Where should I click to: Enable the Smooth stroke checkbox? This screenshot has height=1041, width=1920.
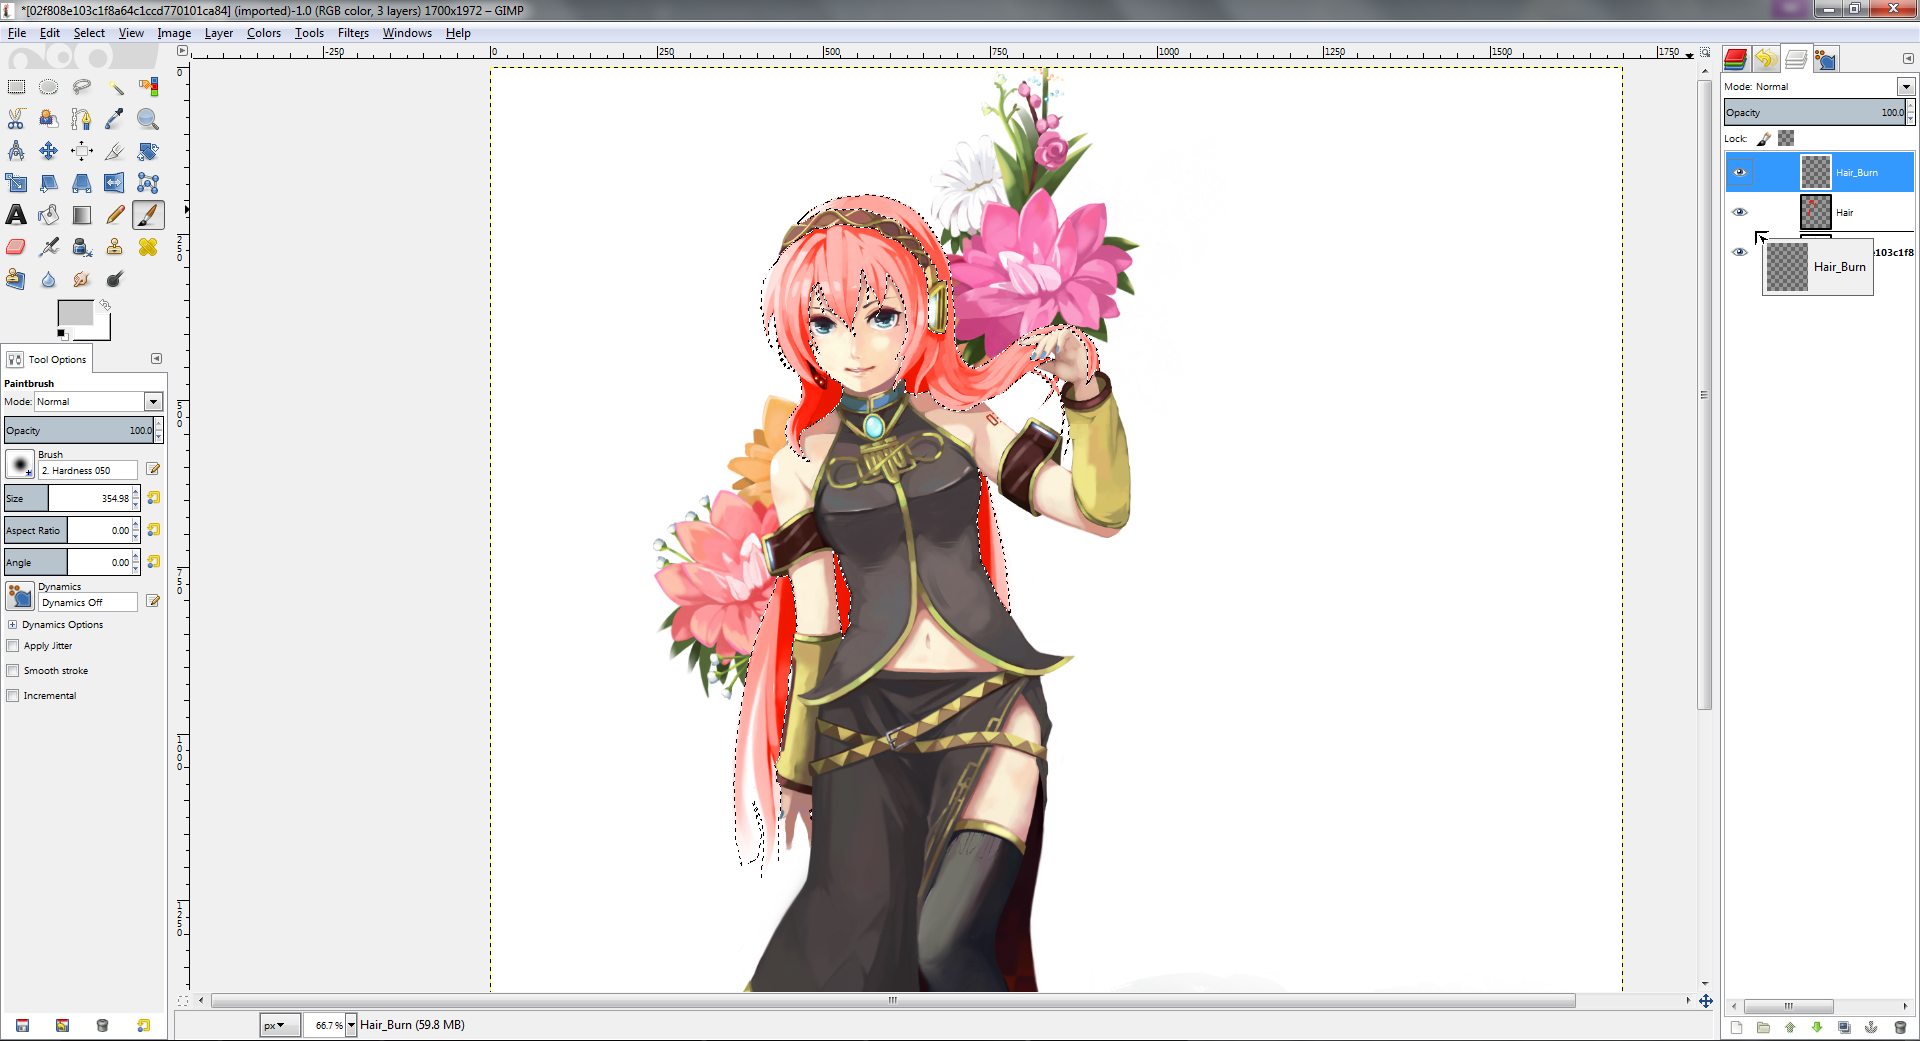[x=13, y=671]
